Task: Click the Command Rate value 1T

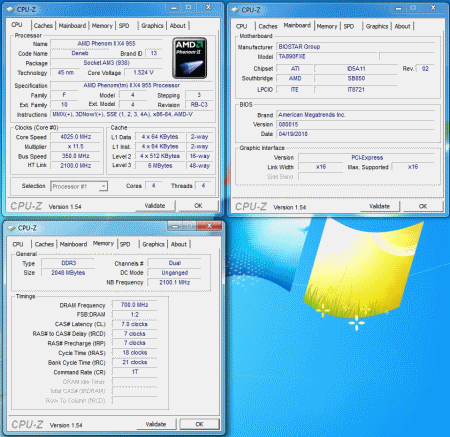Action: tap(135, 372)
